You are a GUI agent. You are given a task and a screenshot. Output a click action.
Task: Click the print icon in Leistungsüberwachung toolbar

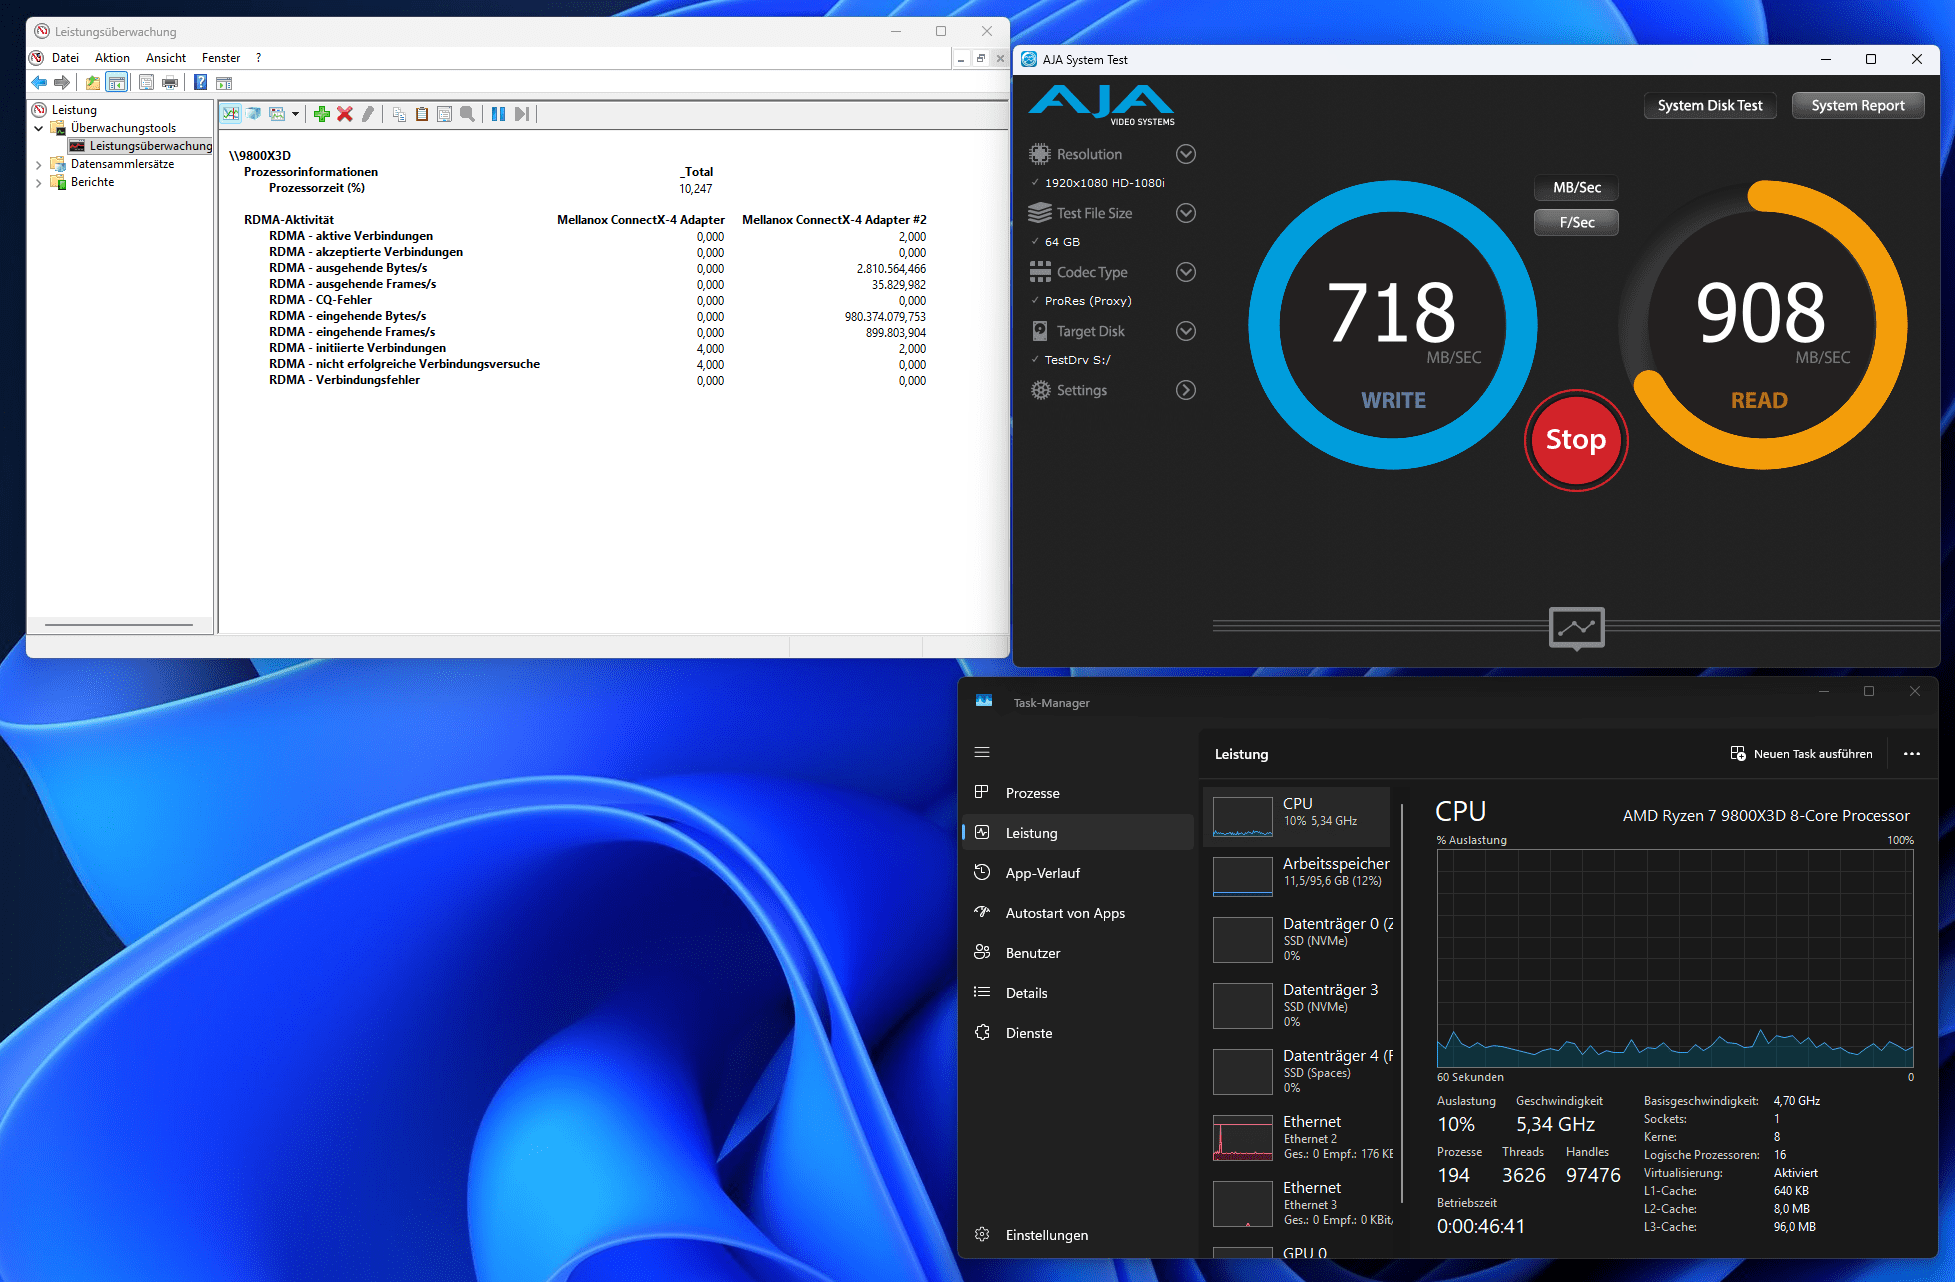pyautogui.click(x=170, y=83)
